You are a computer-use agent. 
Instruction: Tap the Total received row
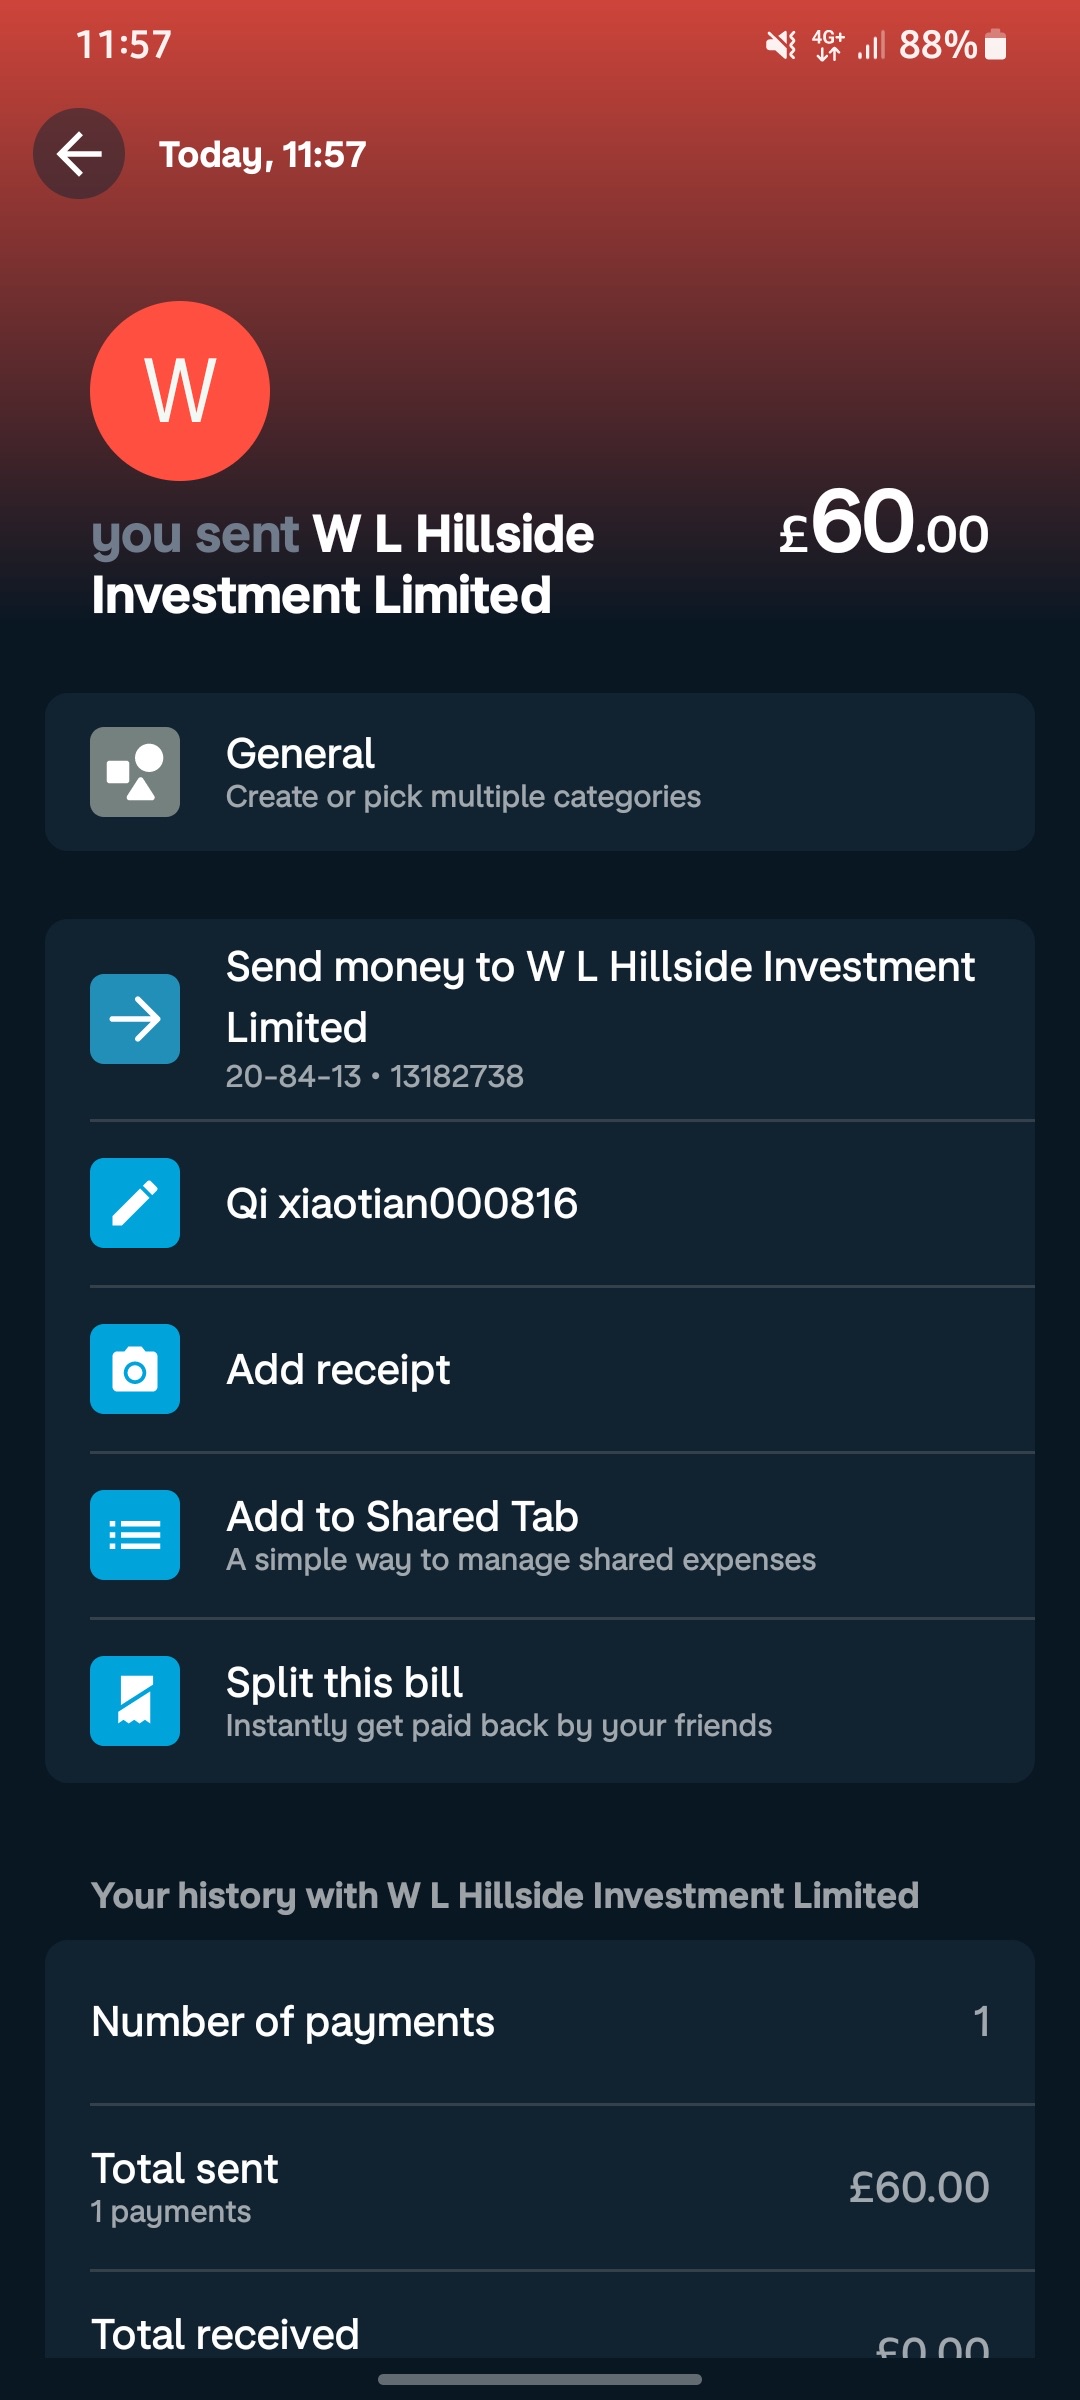coord(540,2334)
